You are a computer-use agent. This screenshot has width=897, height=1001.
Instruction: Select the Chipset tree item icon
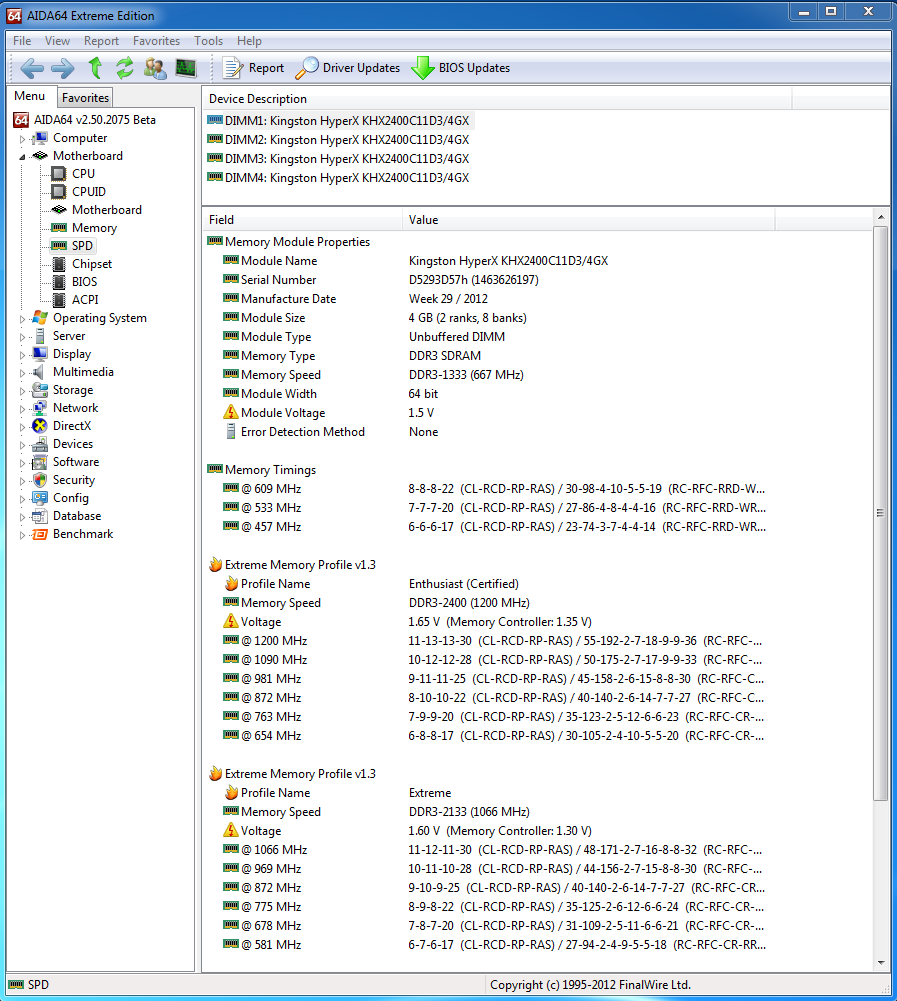[59, 264]
